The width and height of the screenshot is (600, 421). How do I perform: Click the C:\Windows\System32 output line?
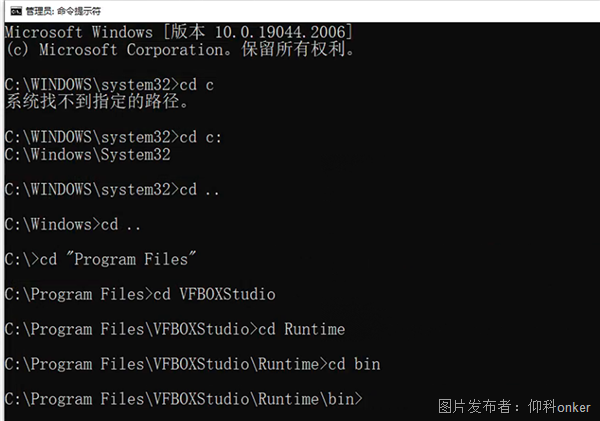coord(88,154)
